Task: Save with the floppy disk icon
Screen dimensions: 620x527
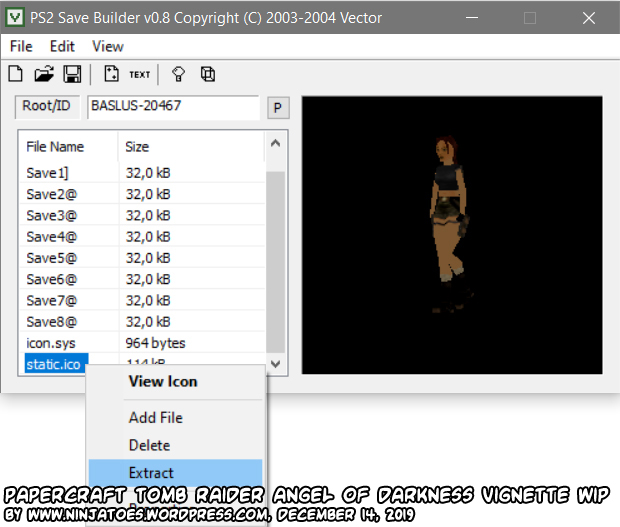Action: pyautogui.click(x=72, y=74)
